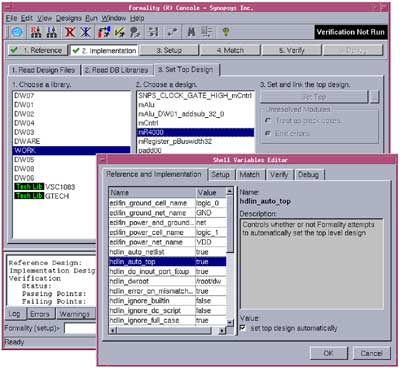Click the Verification Not Run status box
Screen dimensions: 400x378
[x=351, y=32]
